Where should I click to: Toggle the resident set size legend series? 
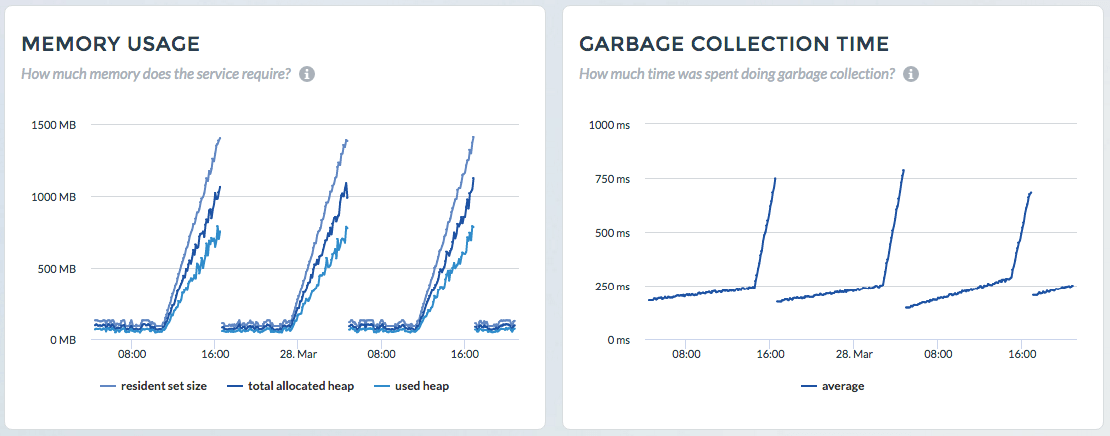click(x=164, y=386)
